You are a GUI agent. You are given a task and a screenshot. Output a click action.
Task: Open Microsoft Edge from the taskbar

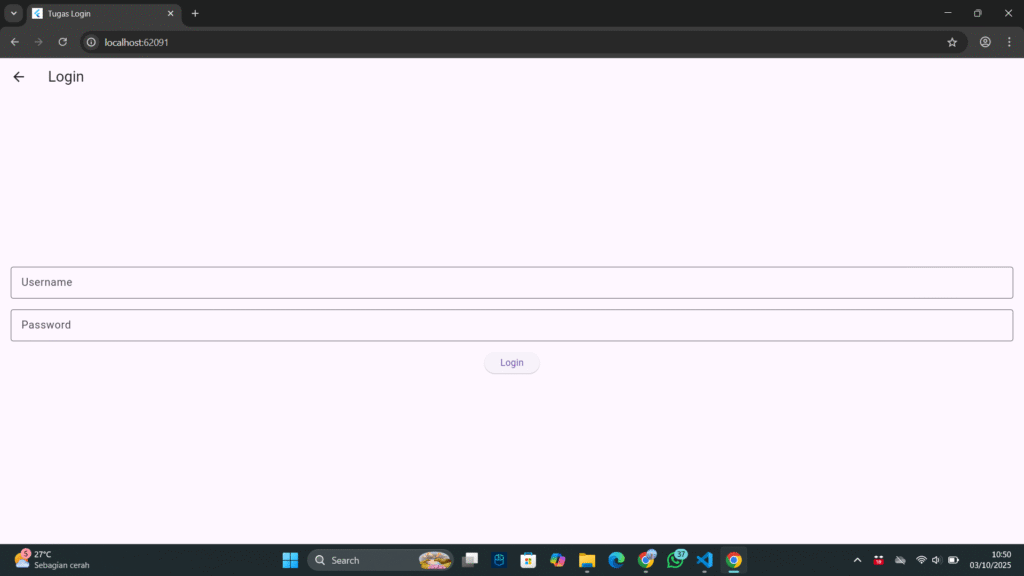616,560
